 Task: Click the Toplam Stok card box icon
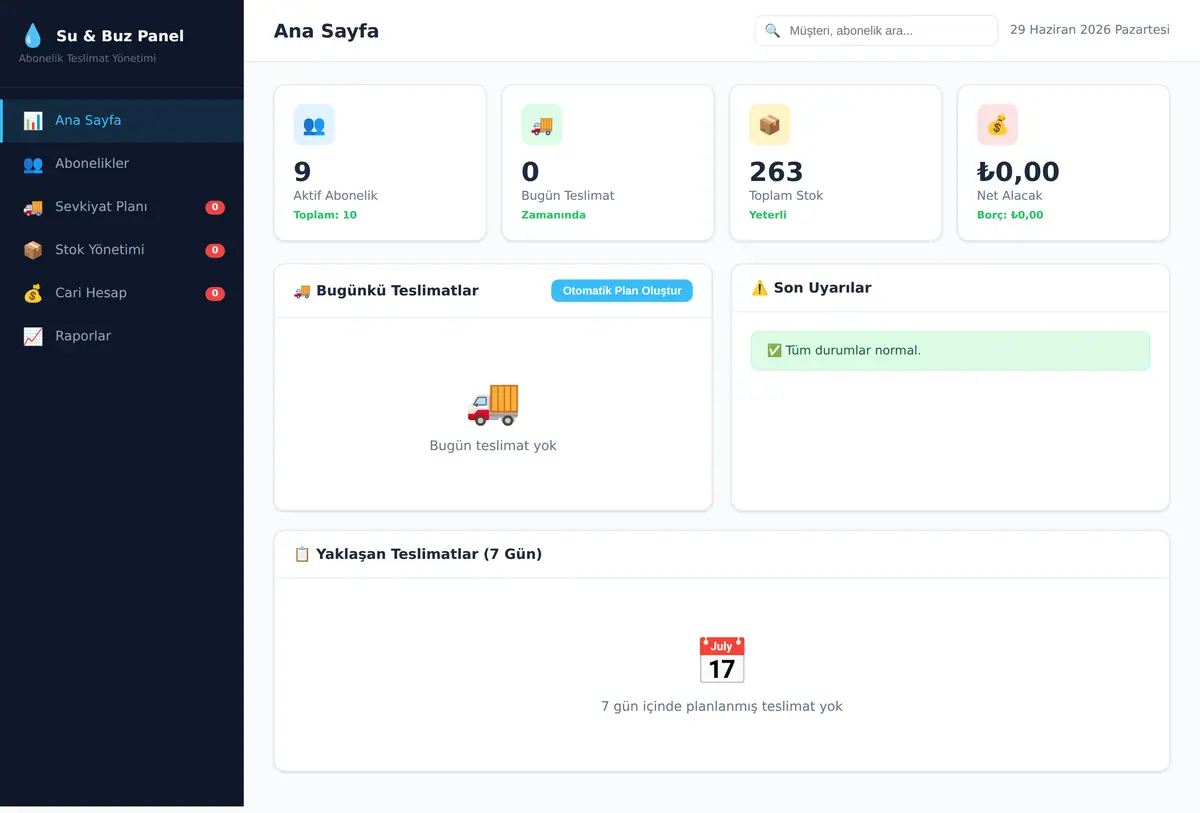[770, 125]
